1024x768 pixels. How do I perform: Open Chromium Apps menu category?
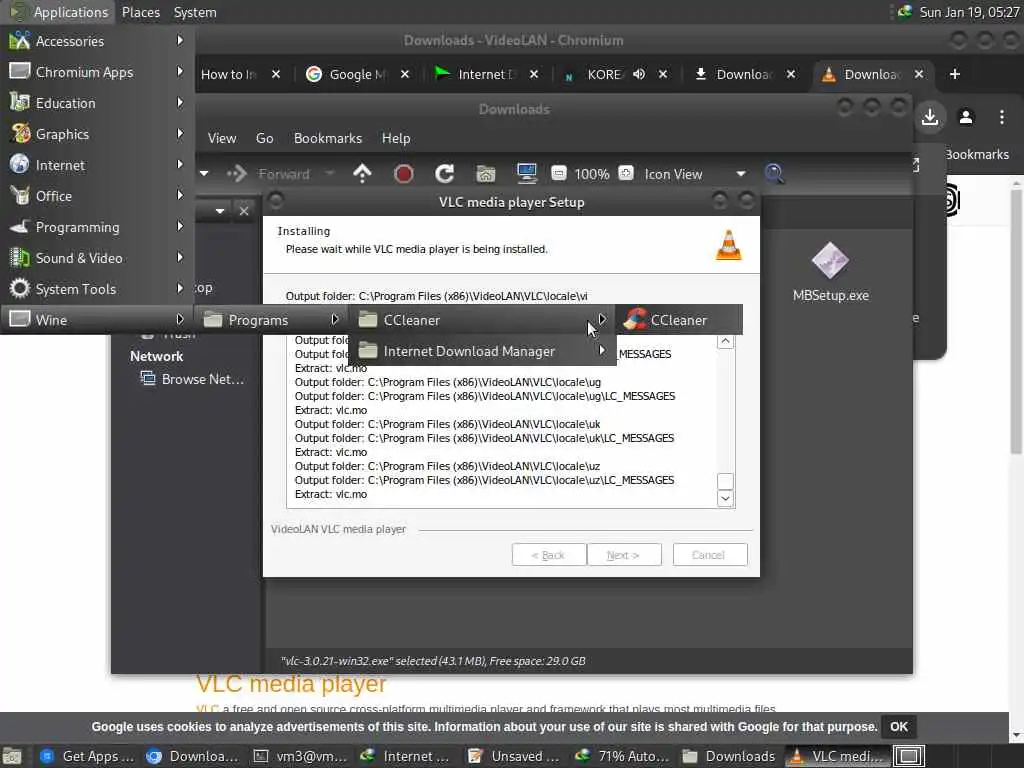click(x=97, y=72)
